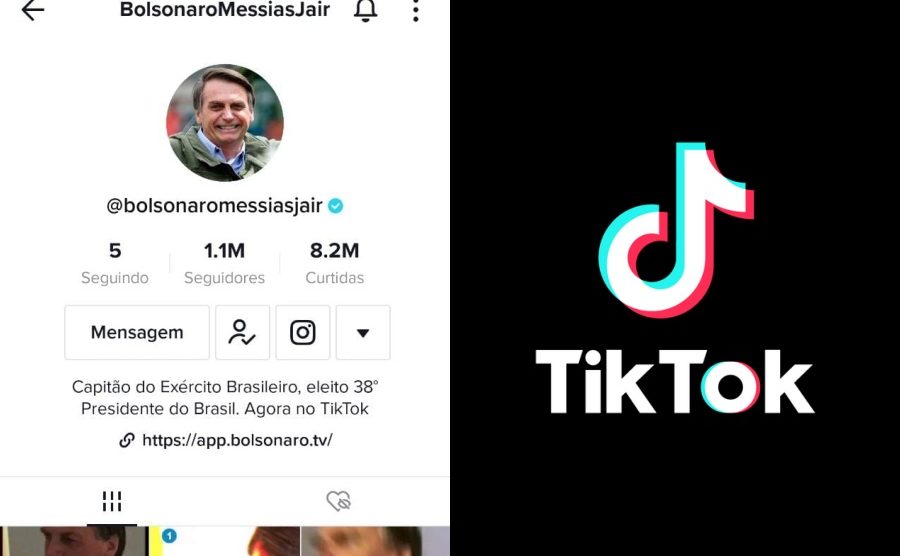Open the first video thumbnail
900x556 pixels.
74,541
